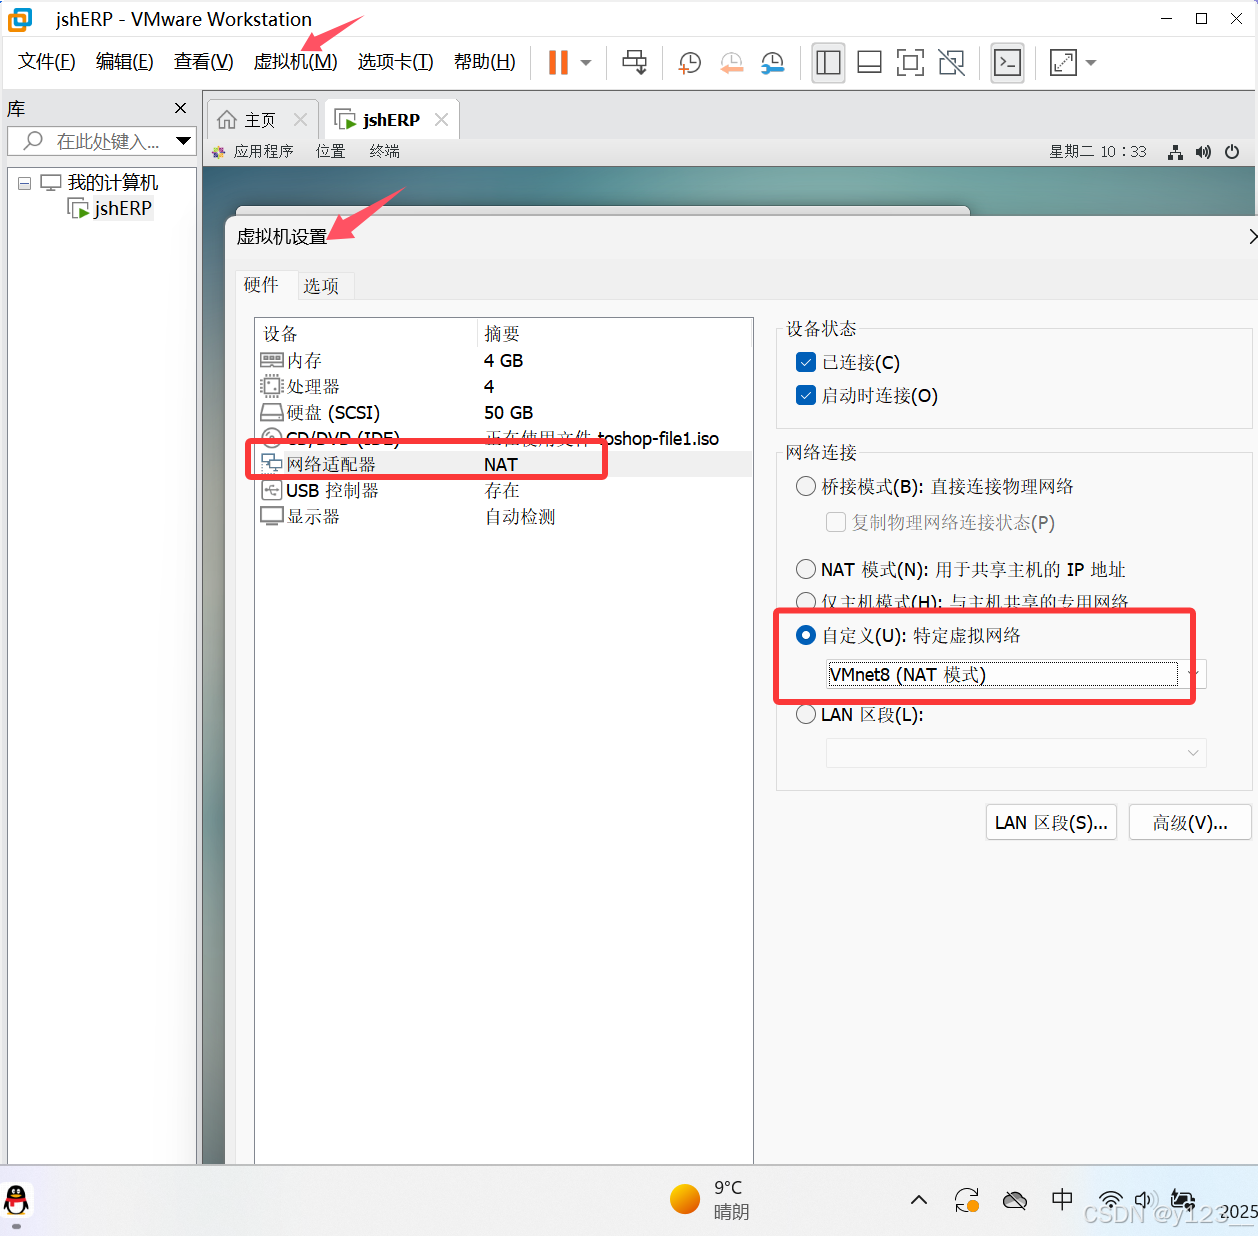Image resolution: width=1258 pixels, height=1236 pixels.
Task: Select the 网络适配器 device row
Action: 504,464
